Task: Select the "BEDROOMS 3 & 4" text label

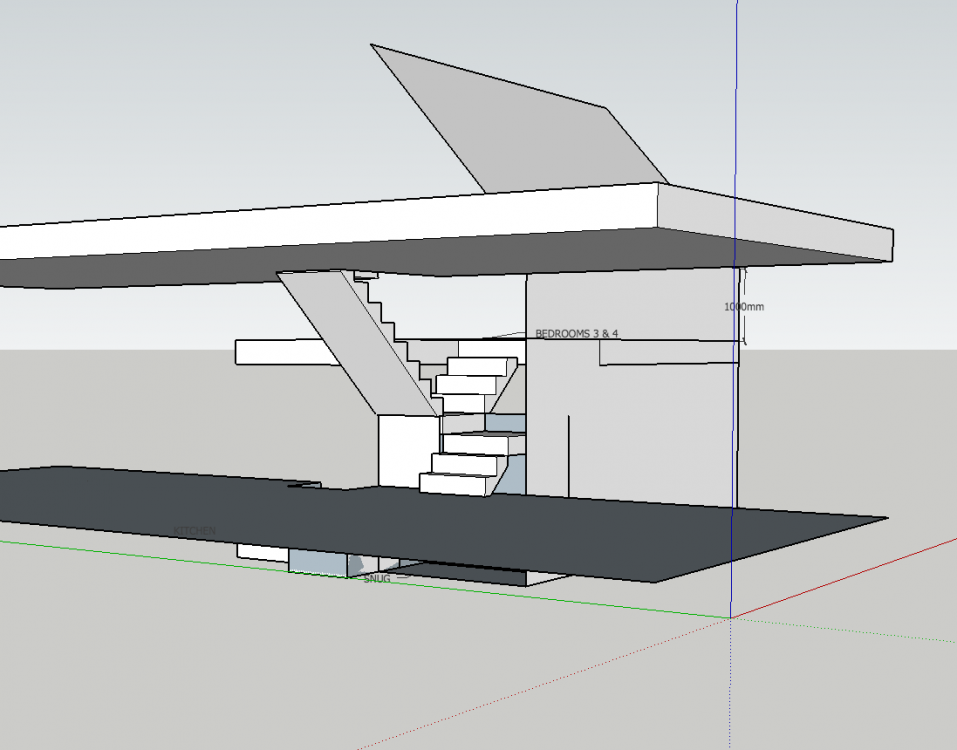Action: [577, 334]
